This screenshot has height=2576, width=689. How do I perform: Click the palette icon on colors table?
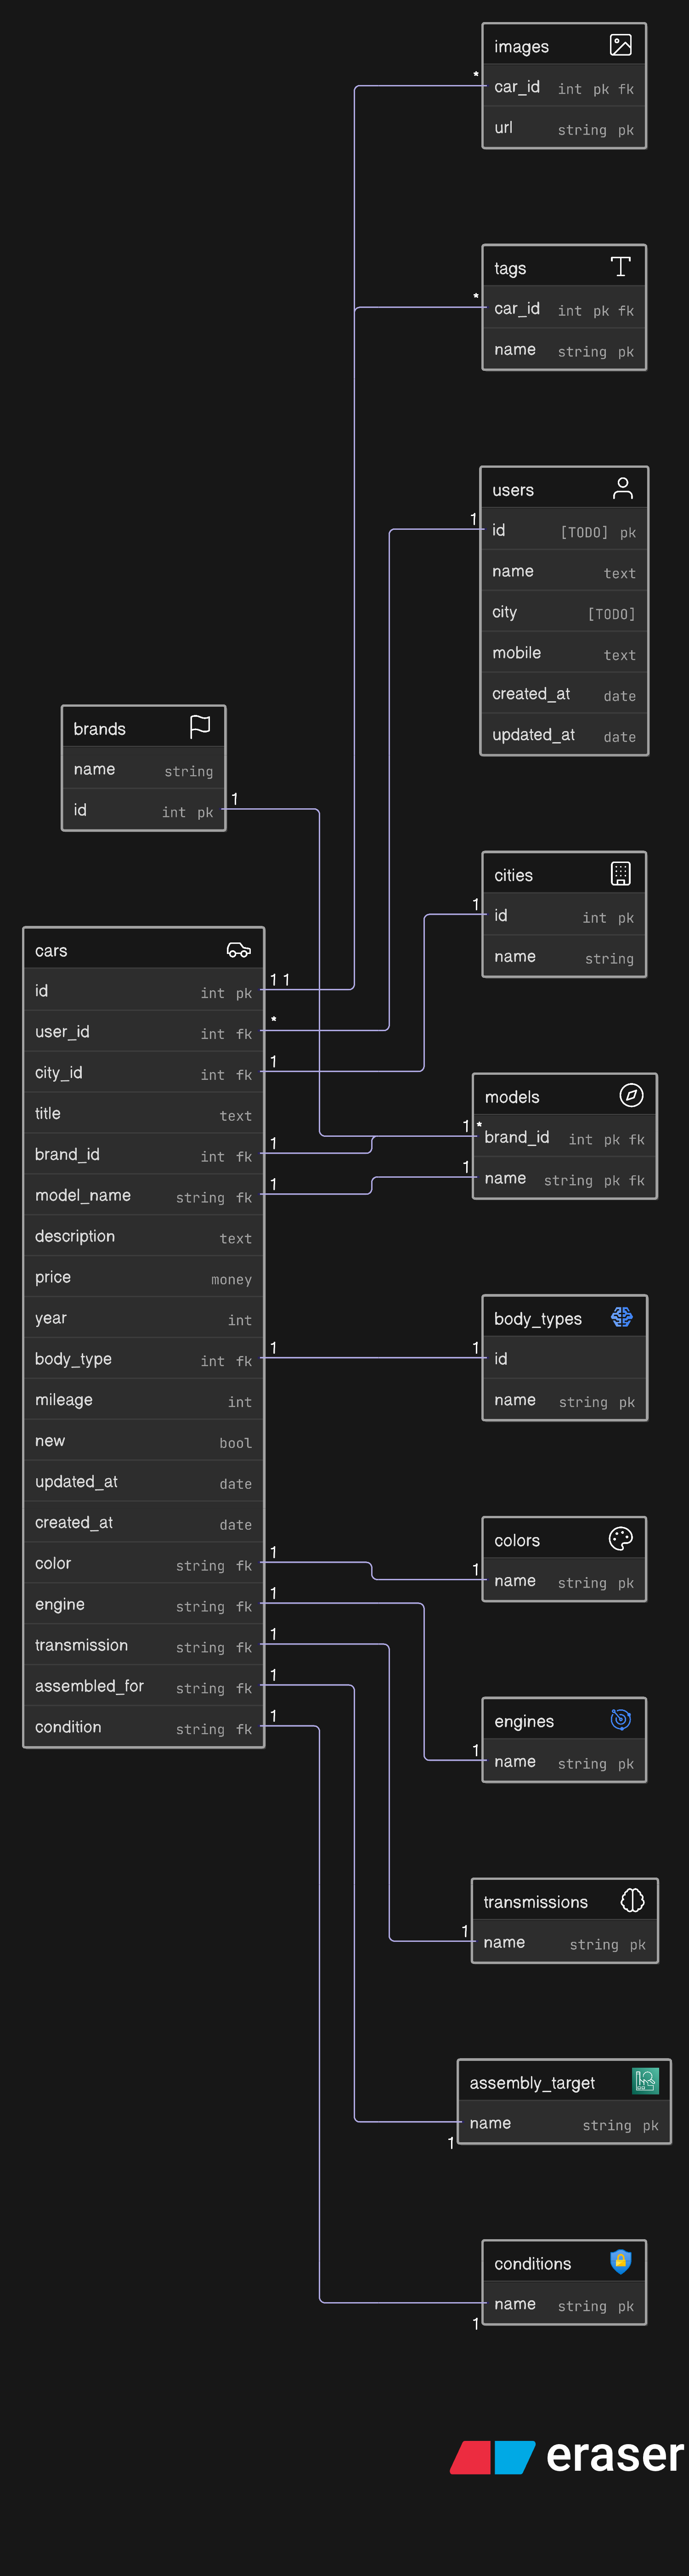[620, 1539]
